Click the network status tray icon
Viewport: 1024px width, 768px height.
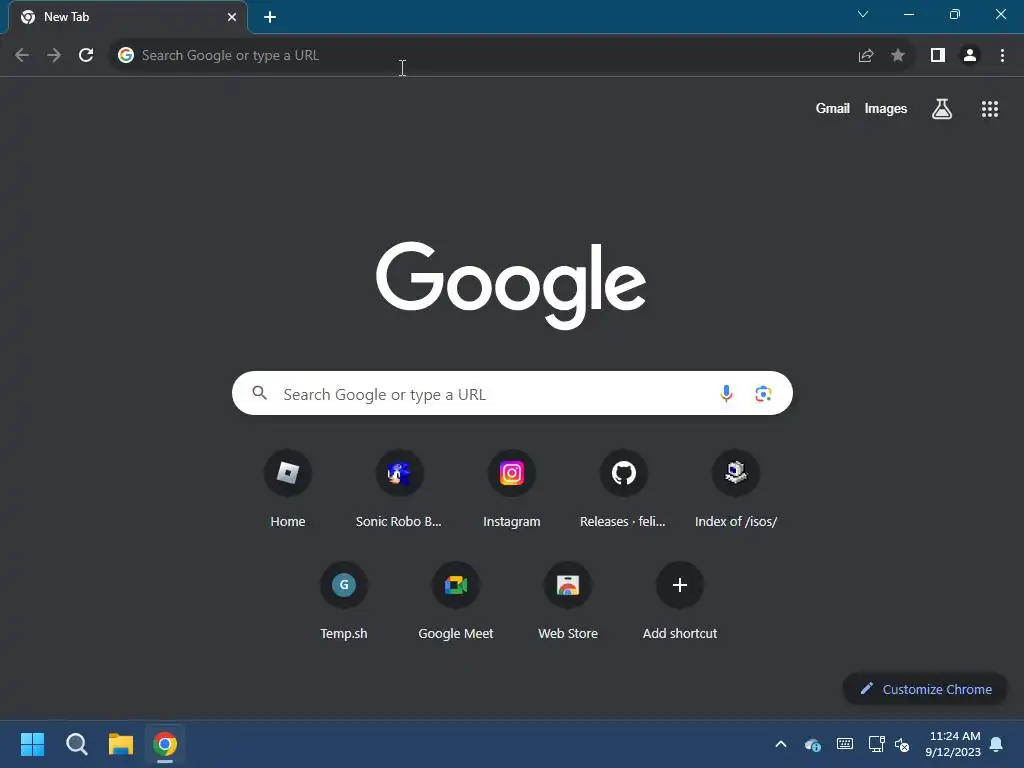click(876, 744)
